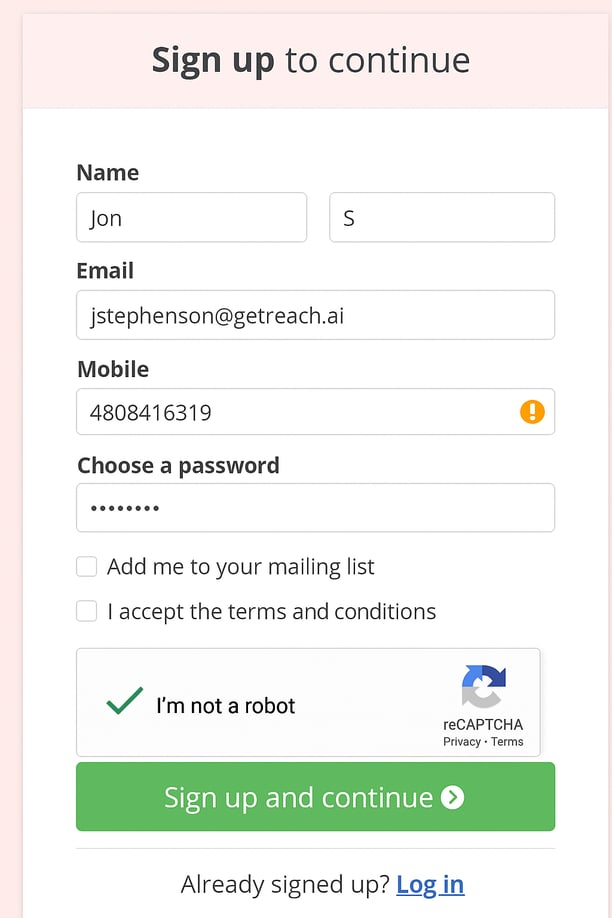Screen dimensions: 612x918
Task: Click the 'Choose a password' label
Action: [x=178, y=465]
